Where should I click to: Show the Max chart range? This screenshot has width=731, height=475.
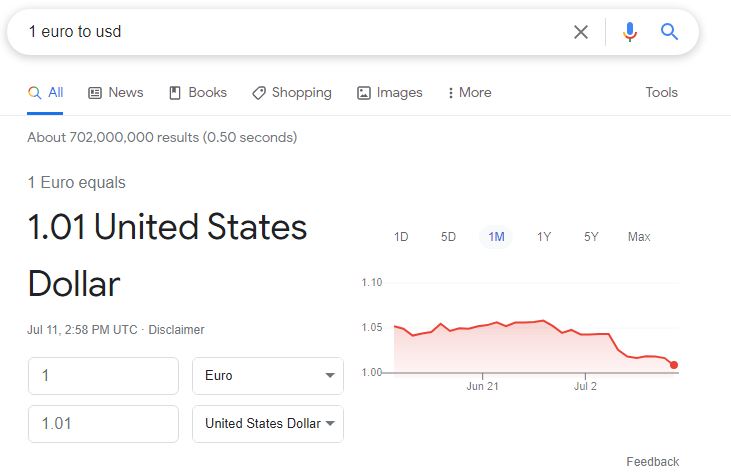coord(639,237)
